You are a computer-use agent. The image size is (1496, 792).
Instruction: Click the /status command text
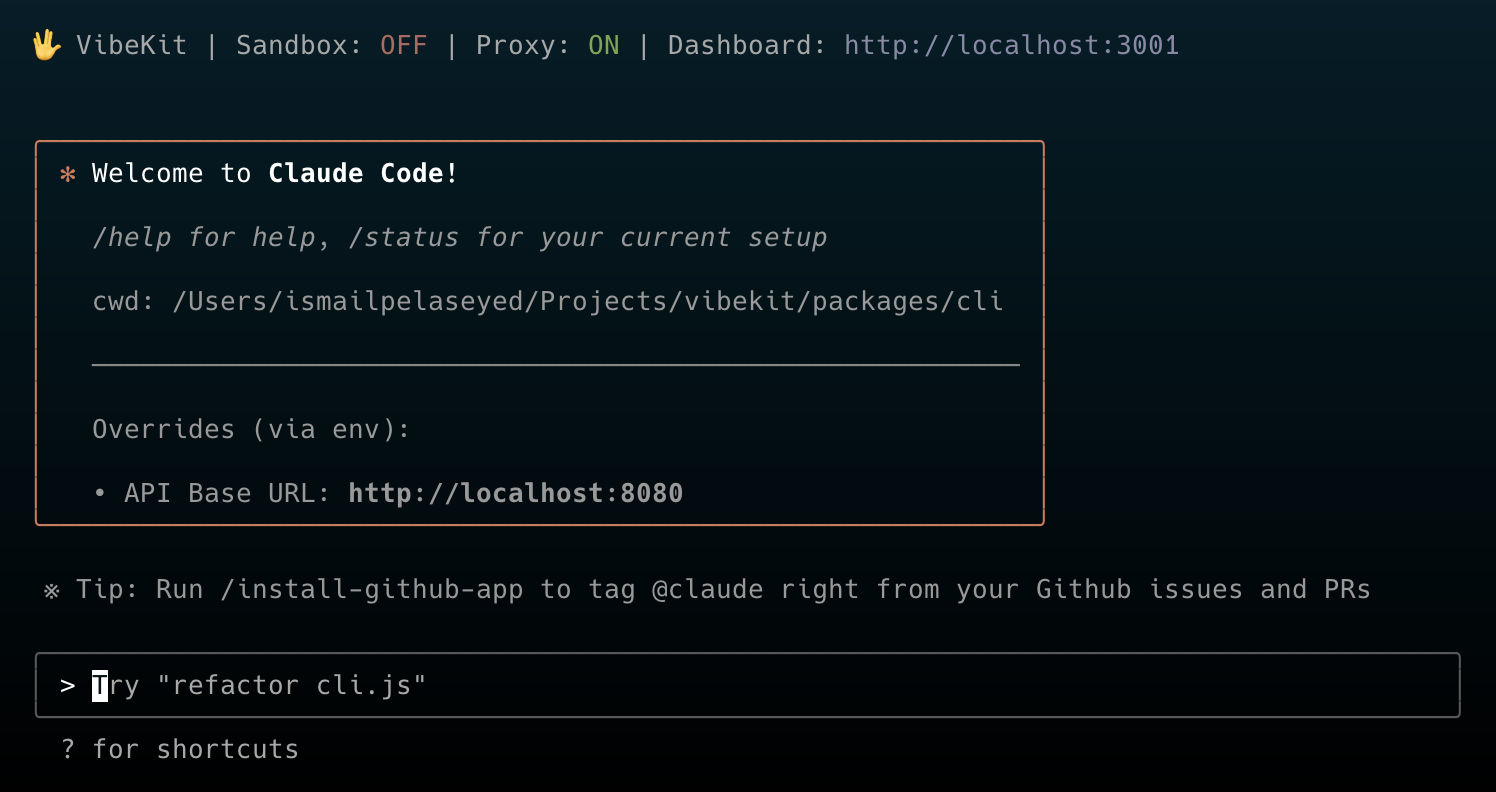pos(412,238)
